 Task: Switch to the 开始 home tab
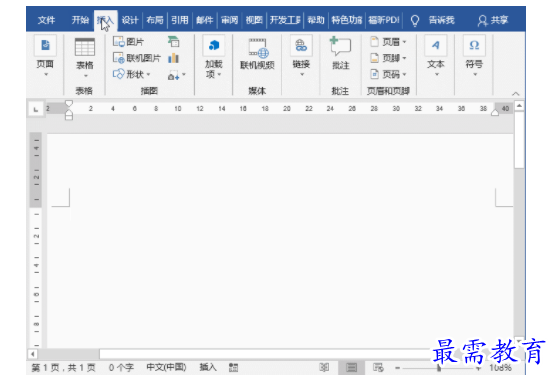coord(80,20)
